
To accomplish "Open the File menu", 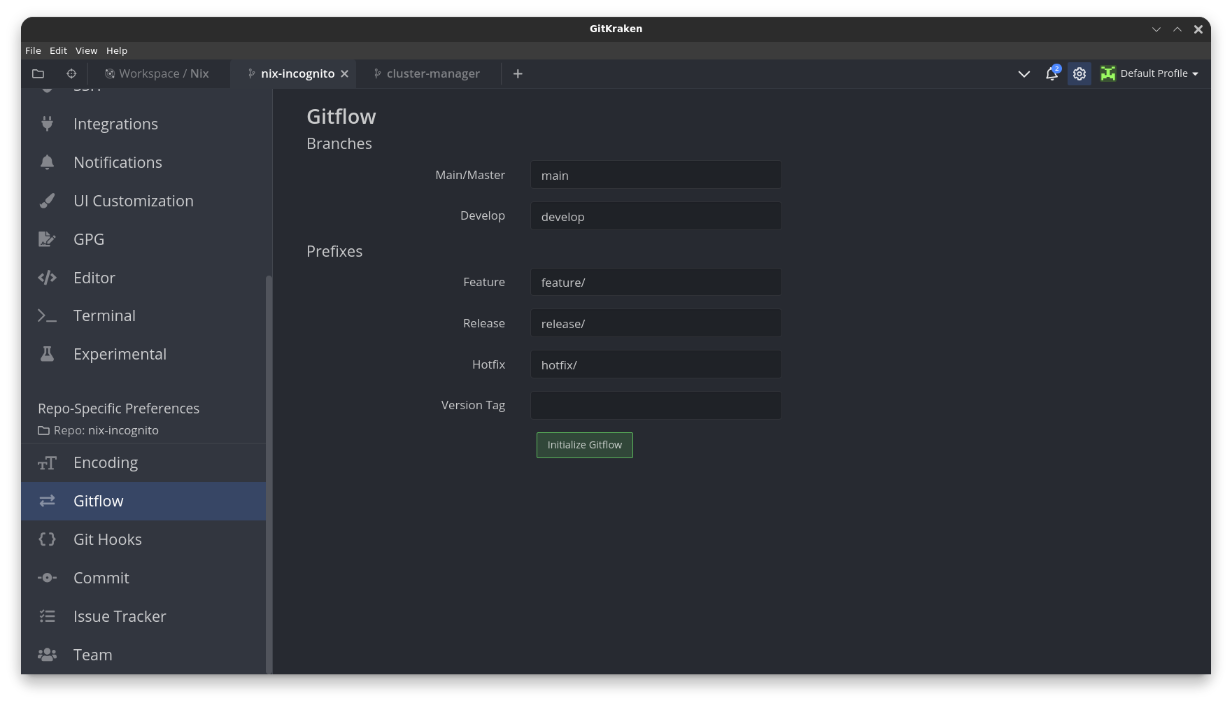I will [x=32, y=50].
